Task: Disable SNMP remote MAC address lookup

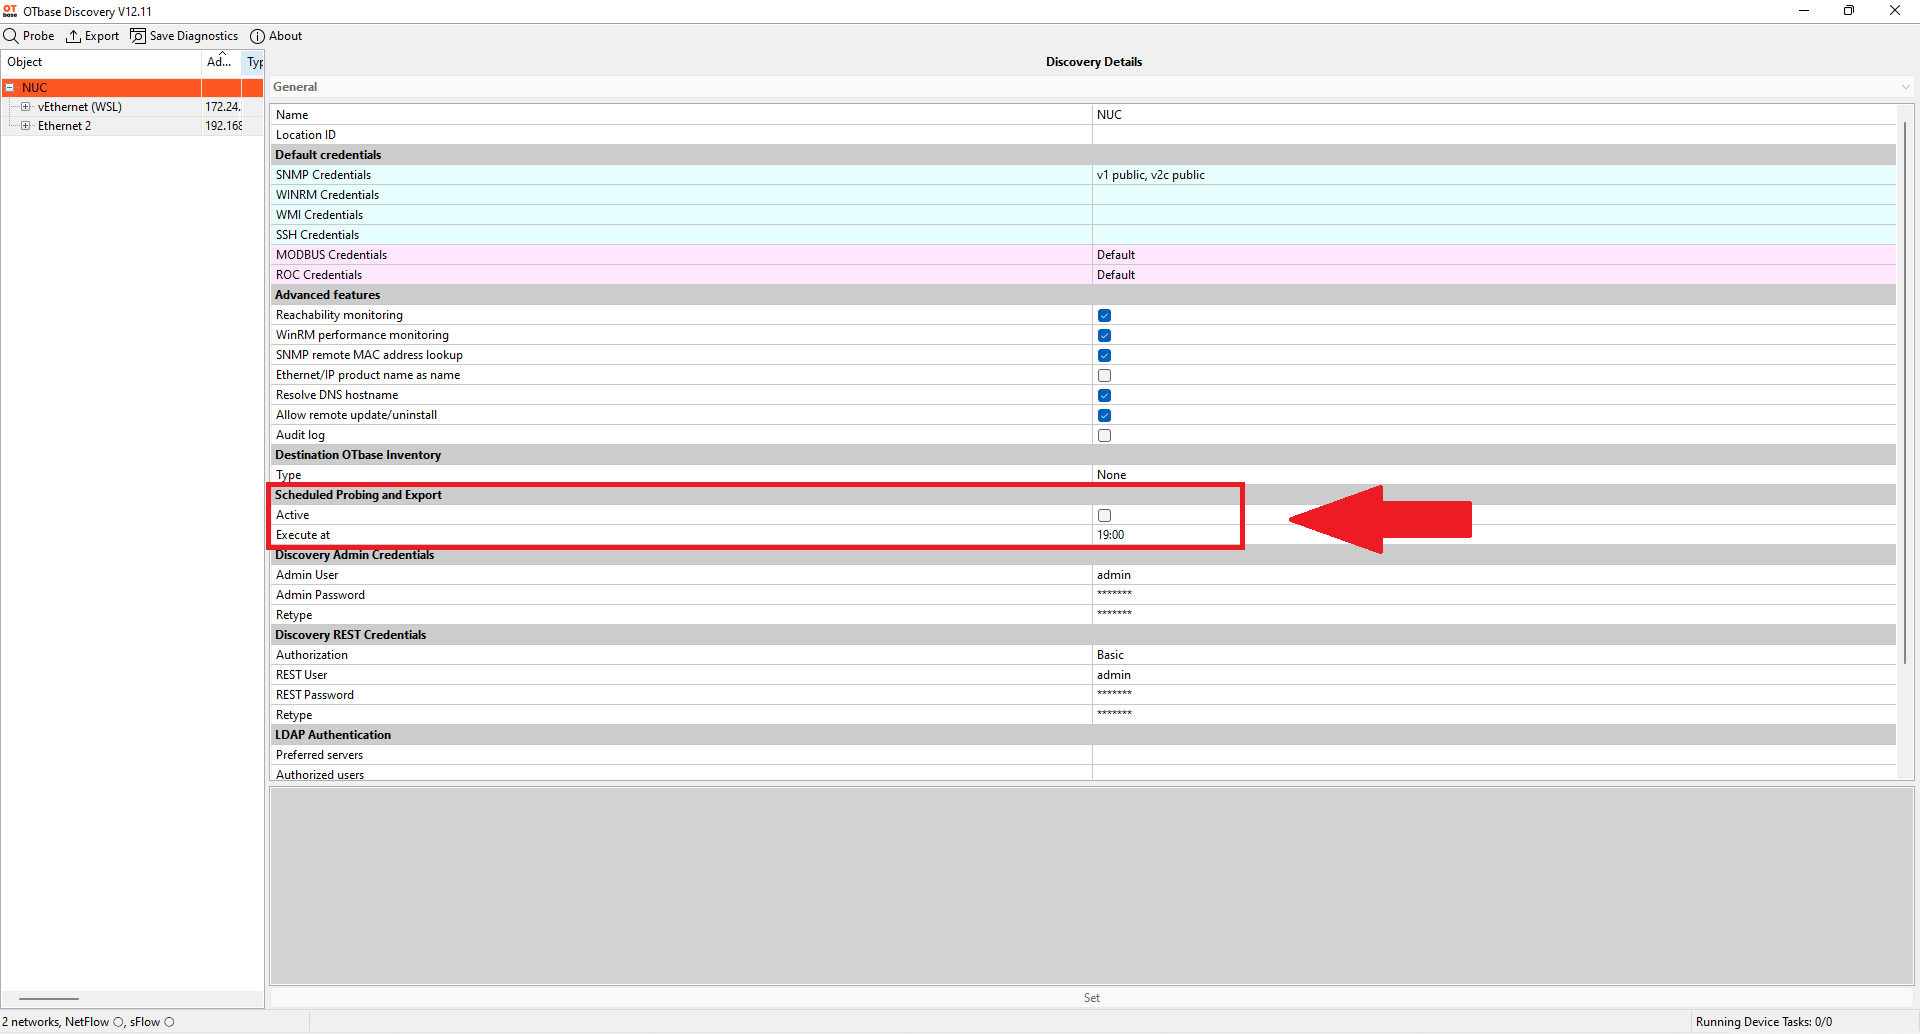Action: 1104,355
